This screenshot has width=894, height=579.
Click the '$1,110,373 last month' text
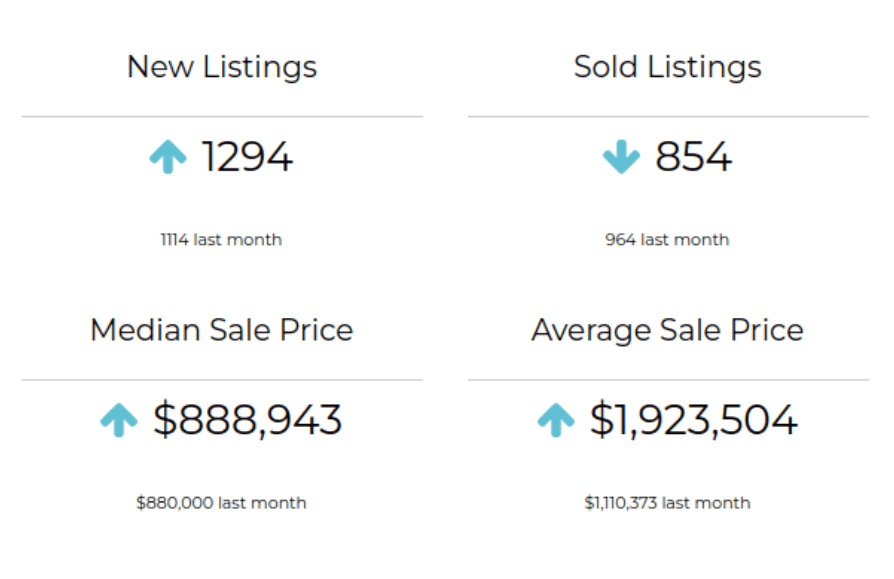667,503
